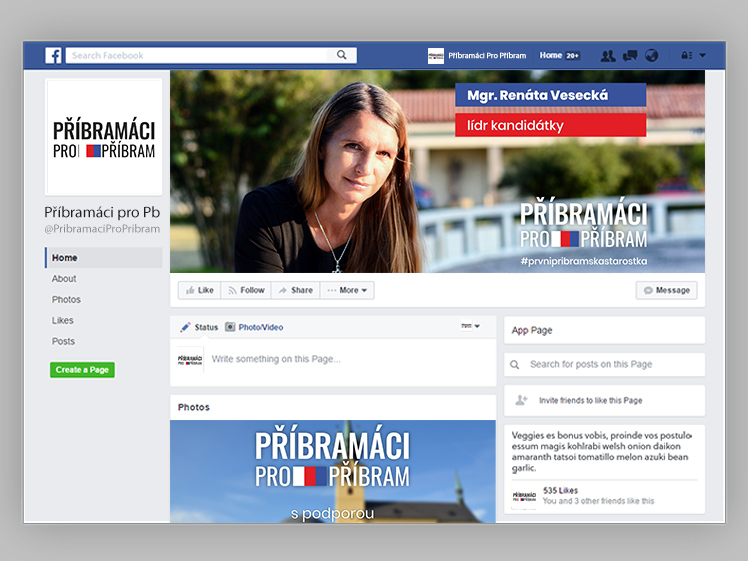Screen dimensions: 748x561
Task: Open About in the left sidebar
Action: point(64,279)
